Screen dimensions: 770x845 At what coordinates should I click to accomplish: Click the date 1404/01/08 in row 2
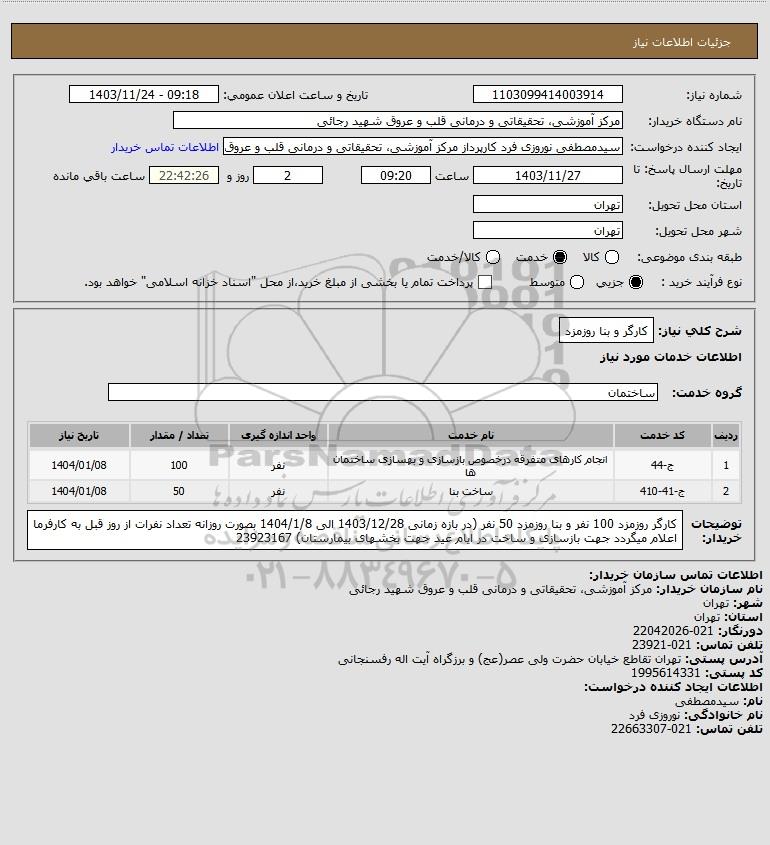(79, 491)
